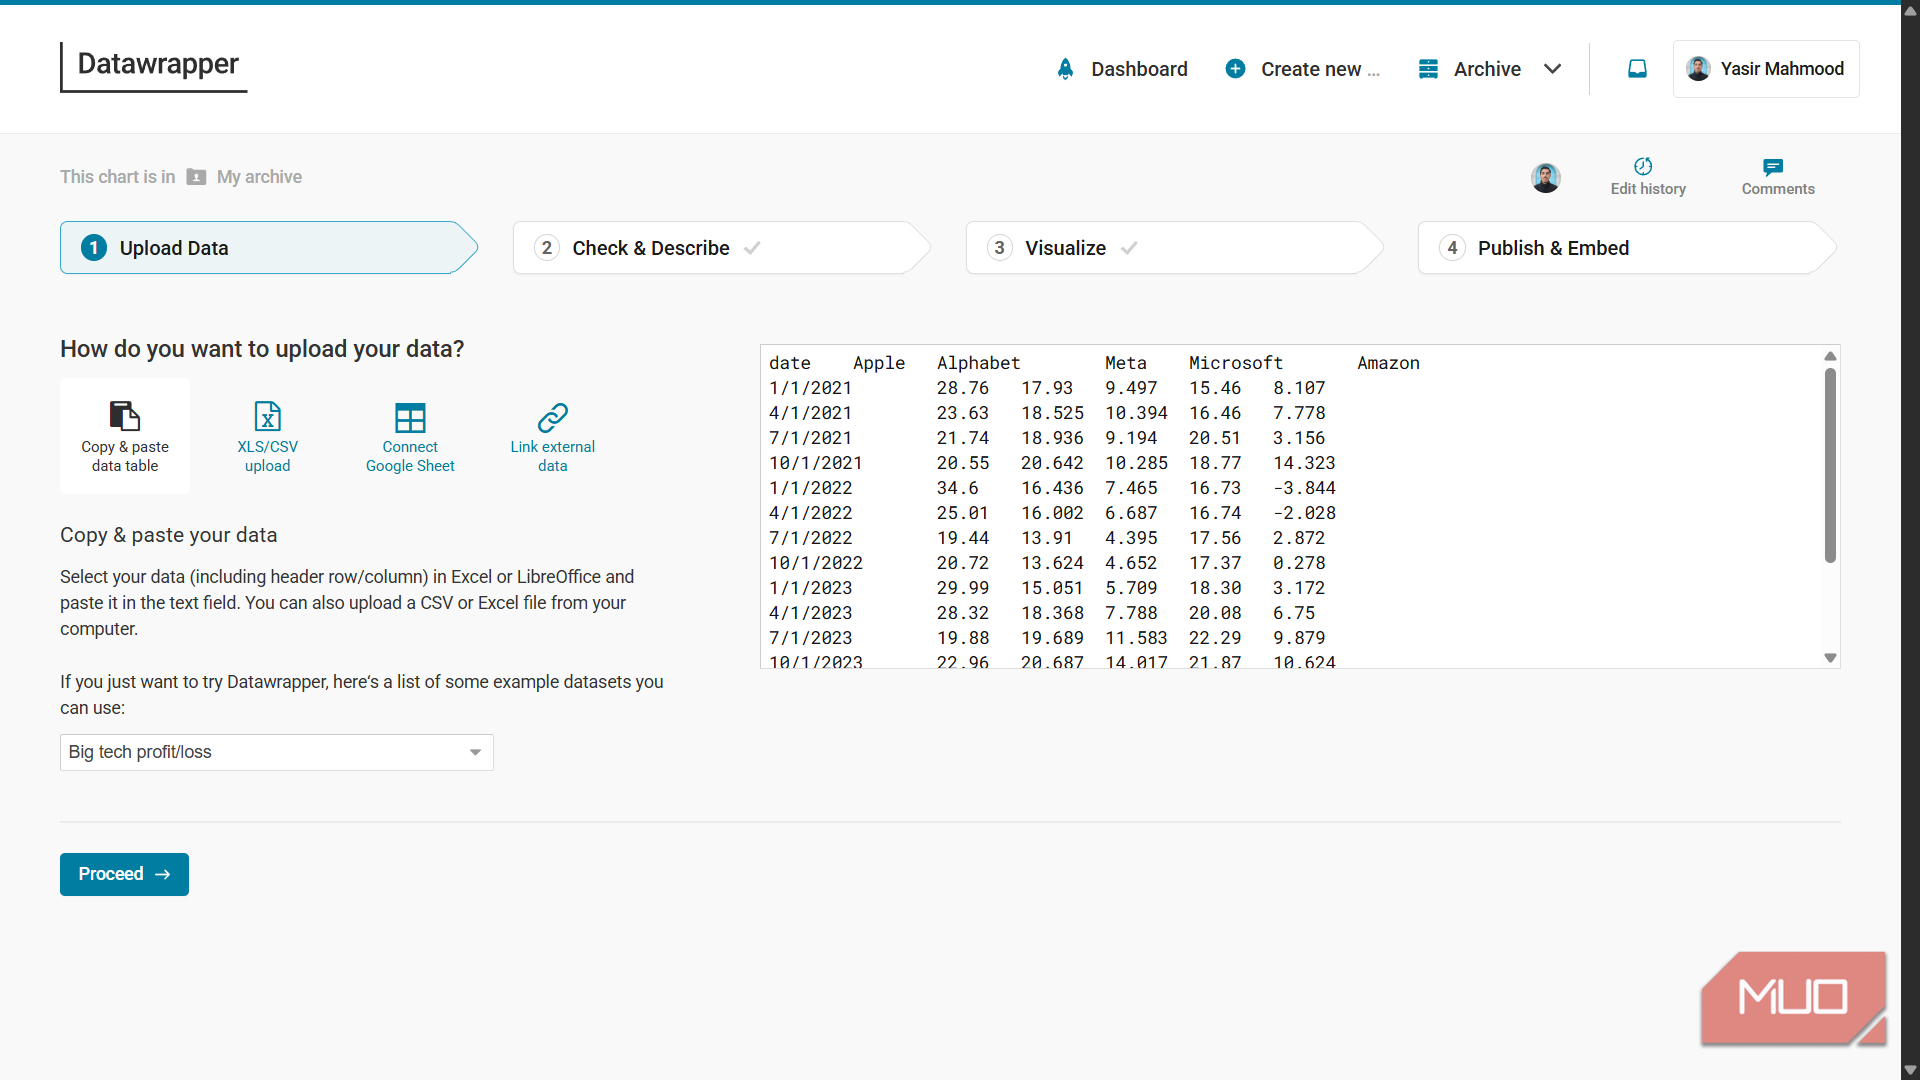Go to step 1 Upload Data
The height and width of the screenshot is (1080, 1920).
click(267, 248)
